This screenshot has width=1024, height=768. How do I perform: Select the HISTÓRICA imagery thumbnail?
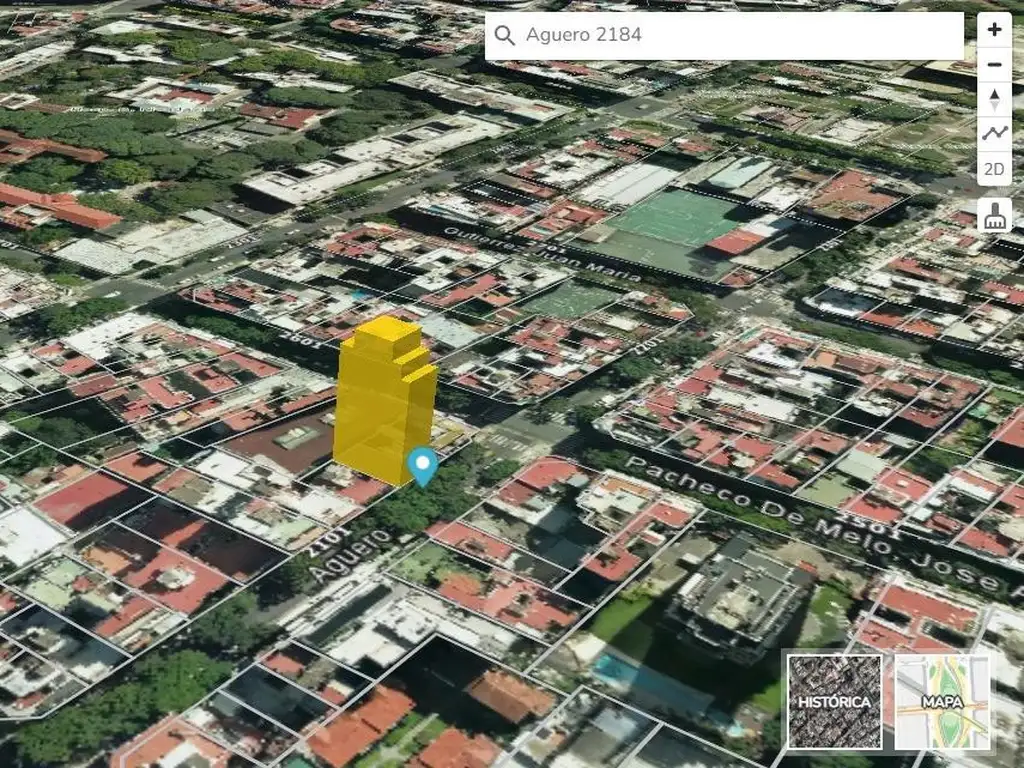(x=834, y=701)
